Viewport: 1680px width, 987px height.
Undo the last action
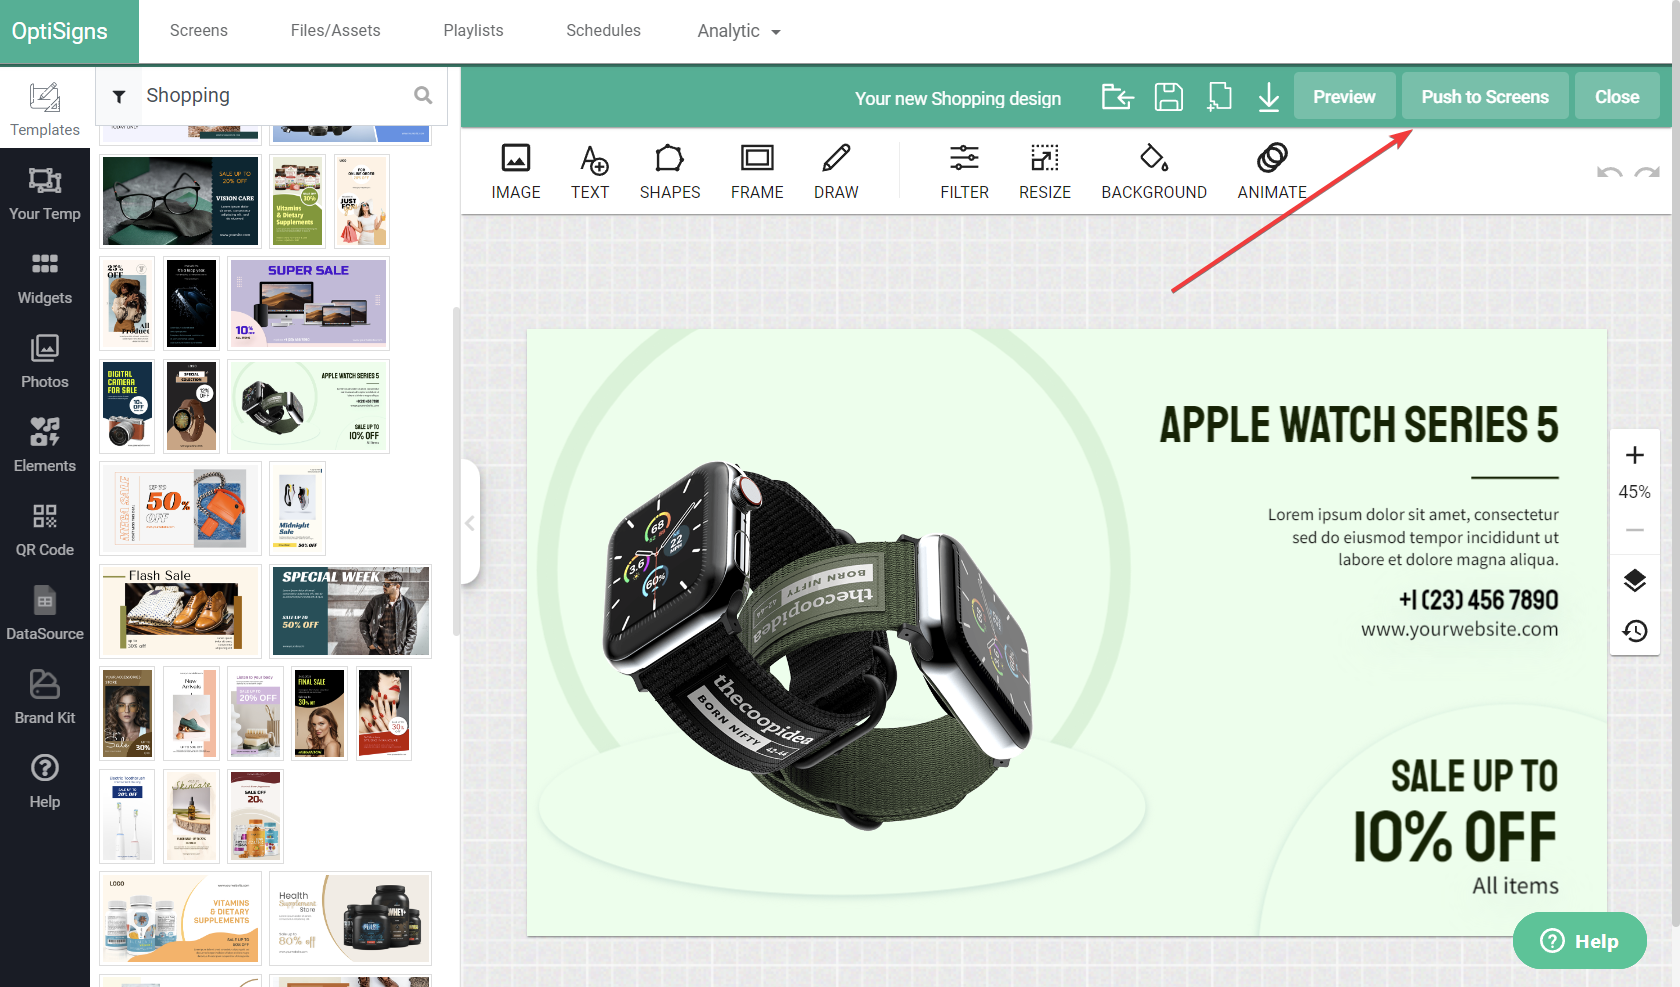pyautogui.click(x=1609, y=172)
